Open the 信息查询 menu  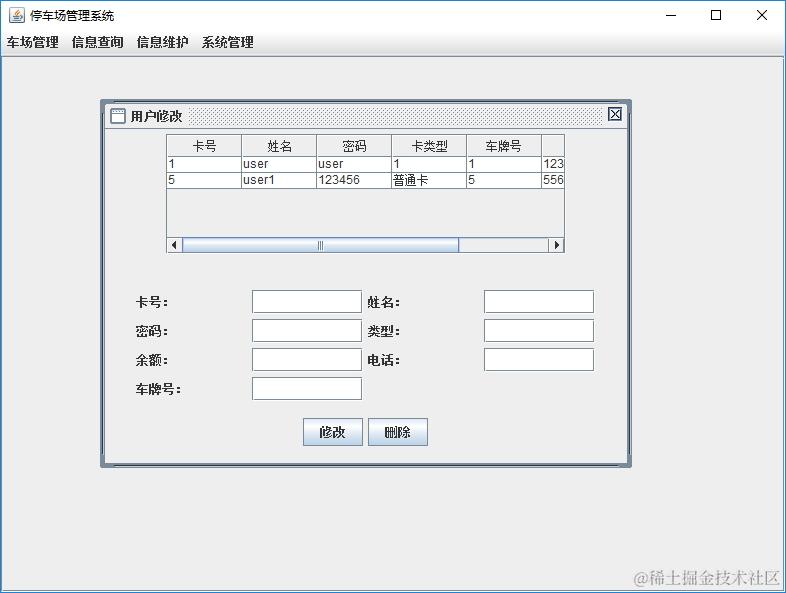pos(98,42)
